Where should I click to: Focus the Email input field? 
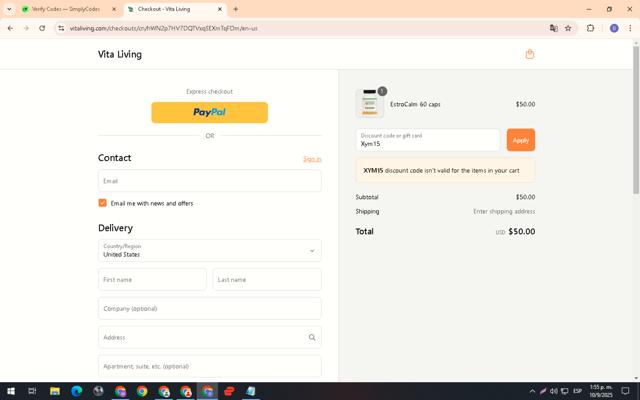coord(209,181)
